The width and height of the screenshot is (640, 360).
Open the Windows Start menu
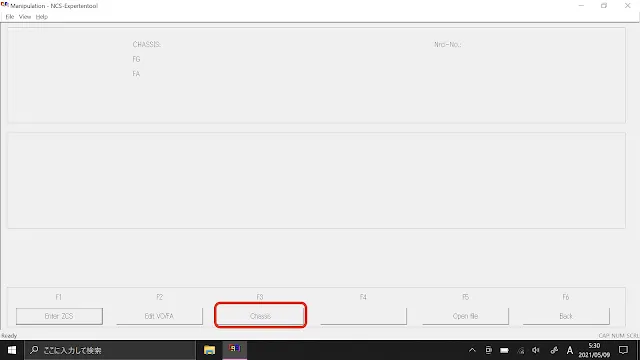tap(12, 350)
